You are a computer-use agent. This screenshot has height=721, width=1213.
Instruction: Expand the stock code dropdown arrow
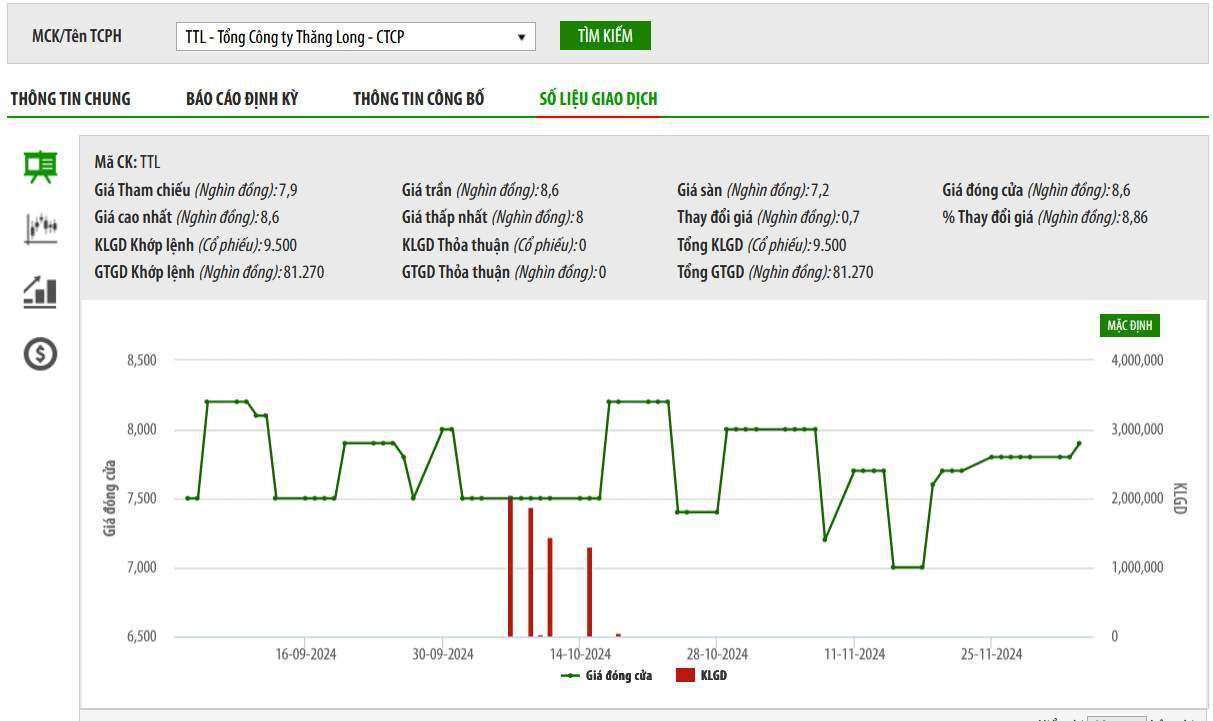pyautogui.click(x=521, y=37)
